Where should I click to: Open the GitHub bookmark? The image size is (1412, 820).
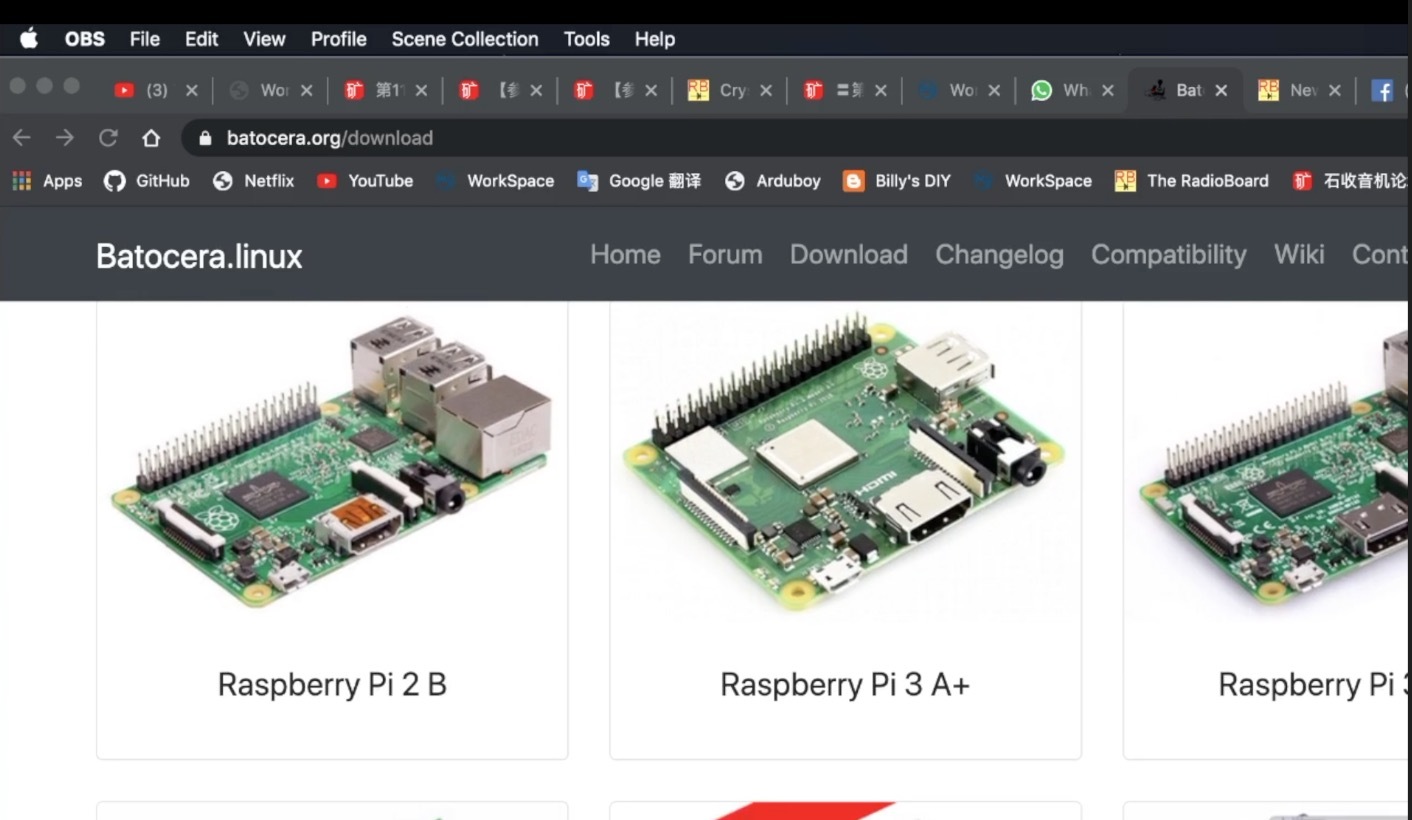147,181
